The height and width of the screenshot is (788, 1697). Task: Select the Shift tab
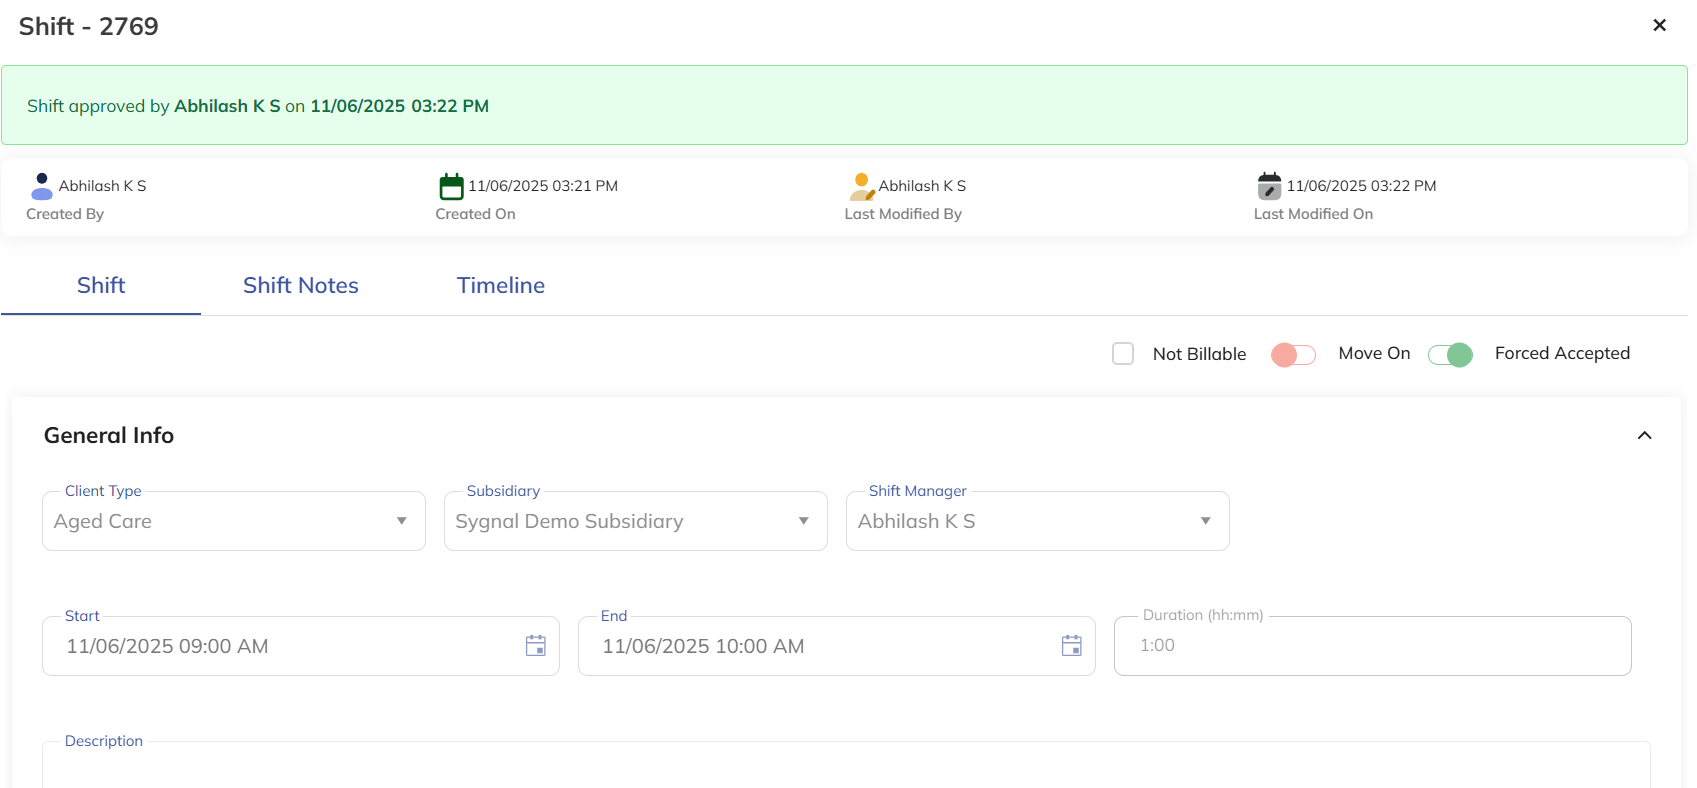[101, 285]
